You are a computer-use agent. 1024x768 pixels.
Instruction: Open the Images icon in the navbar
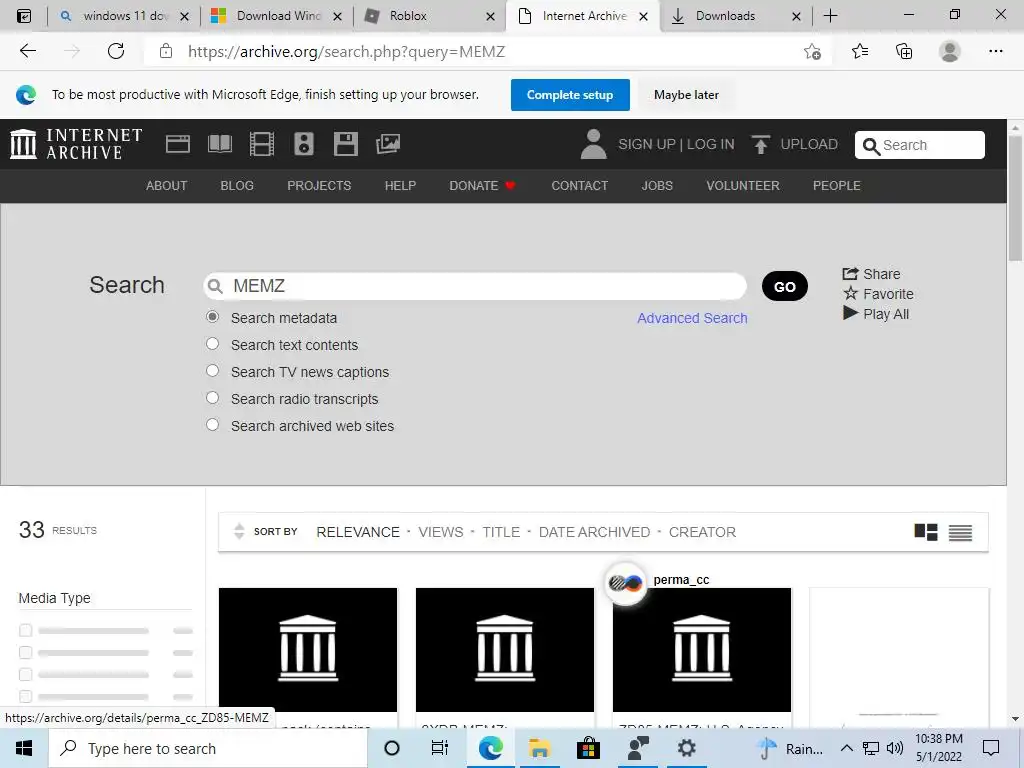[388, 144]
